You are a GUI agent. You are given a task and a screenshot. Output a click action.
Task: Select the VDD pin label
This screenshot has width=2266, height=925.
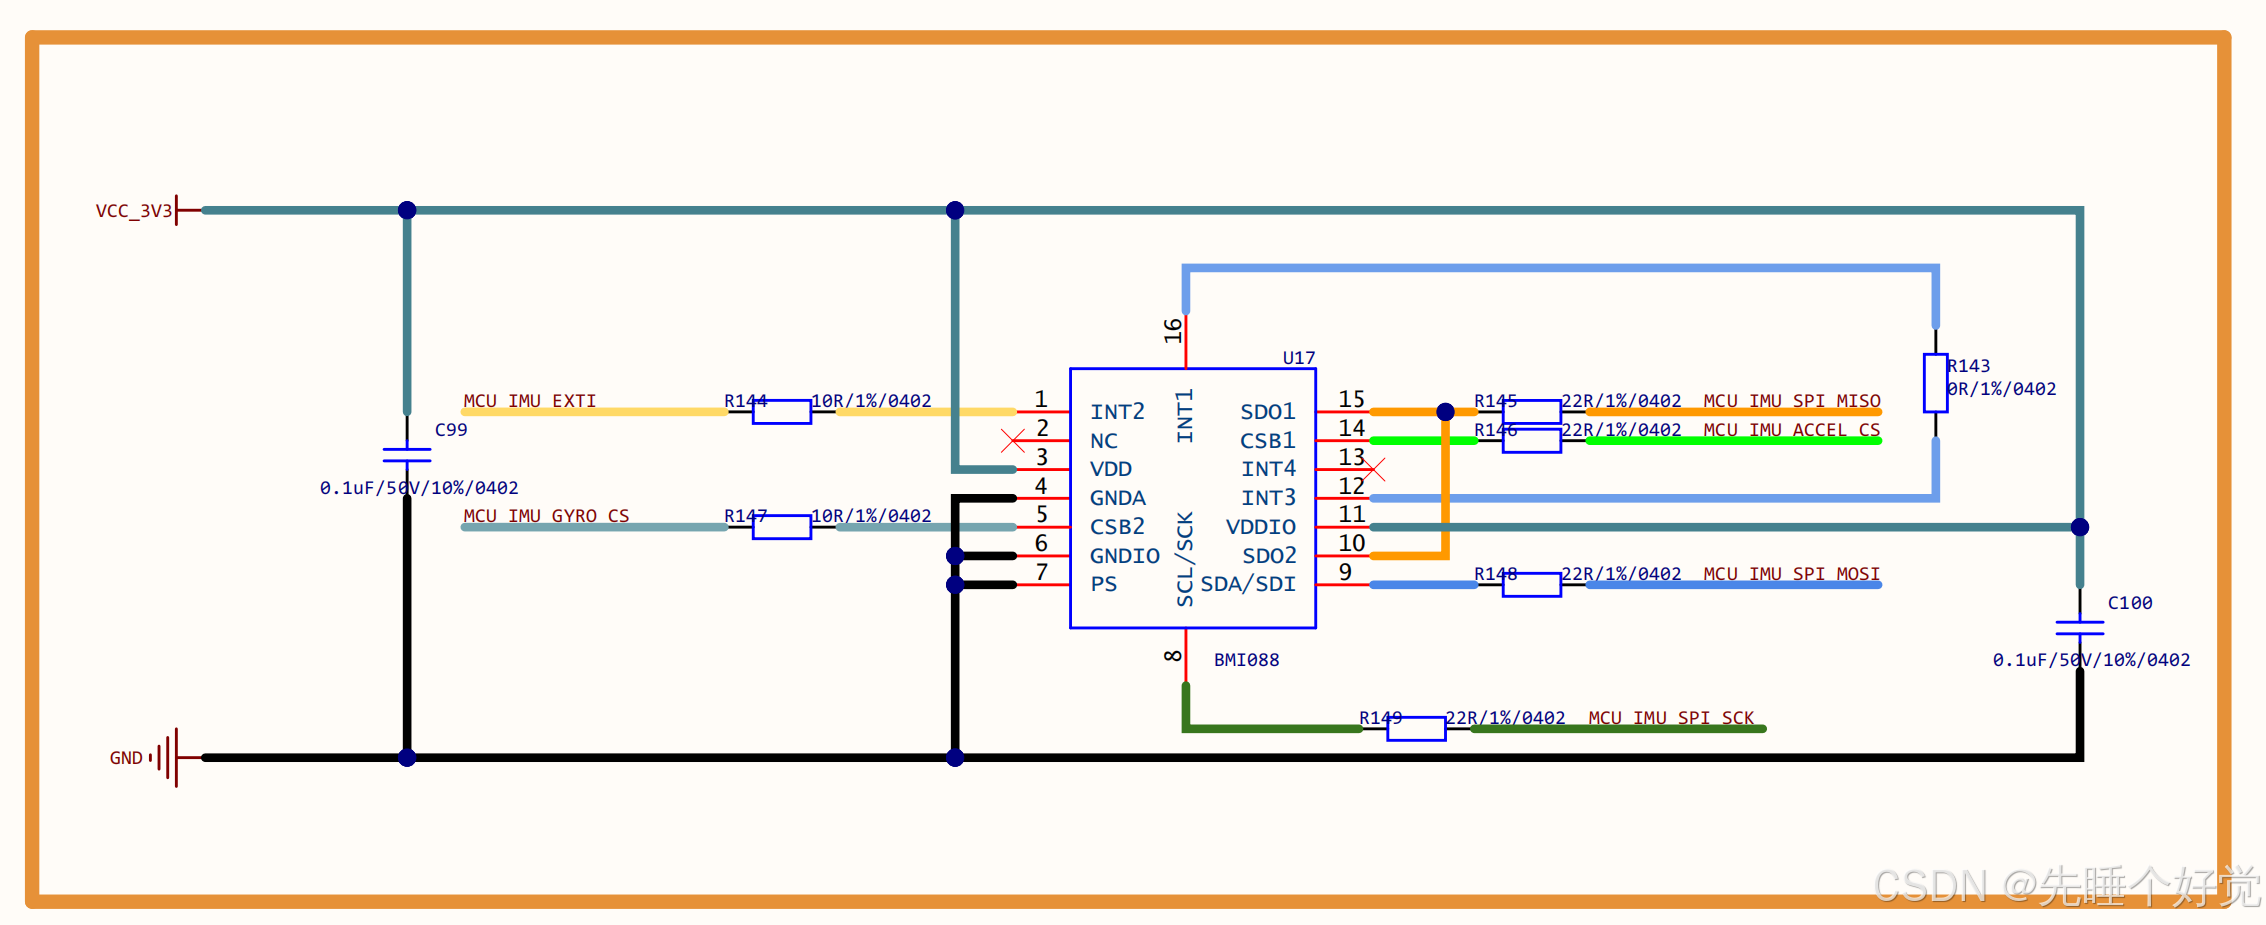1111,469
